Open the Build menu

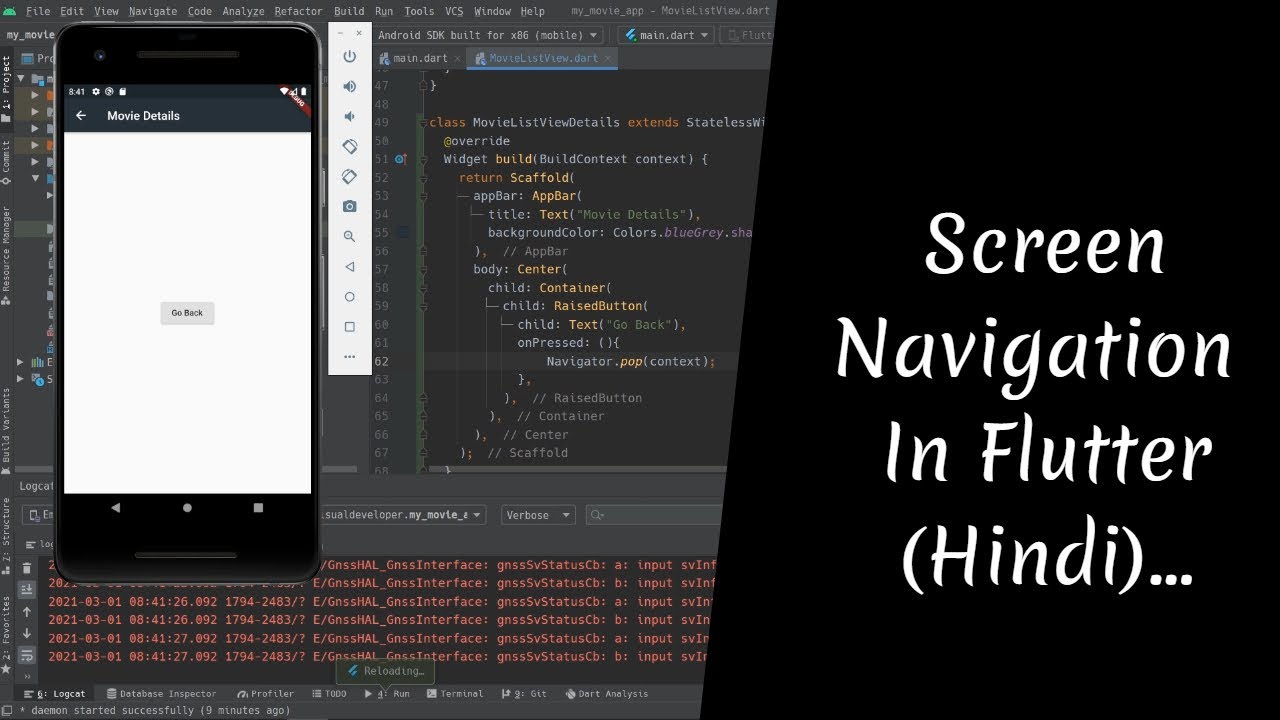pos(349,11)
